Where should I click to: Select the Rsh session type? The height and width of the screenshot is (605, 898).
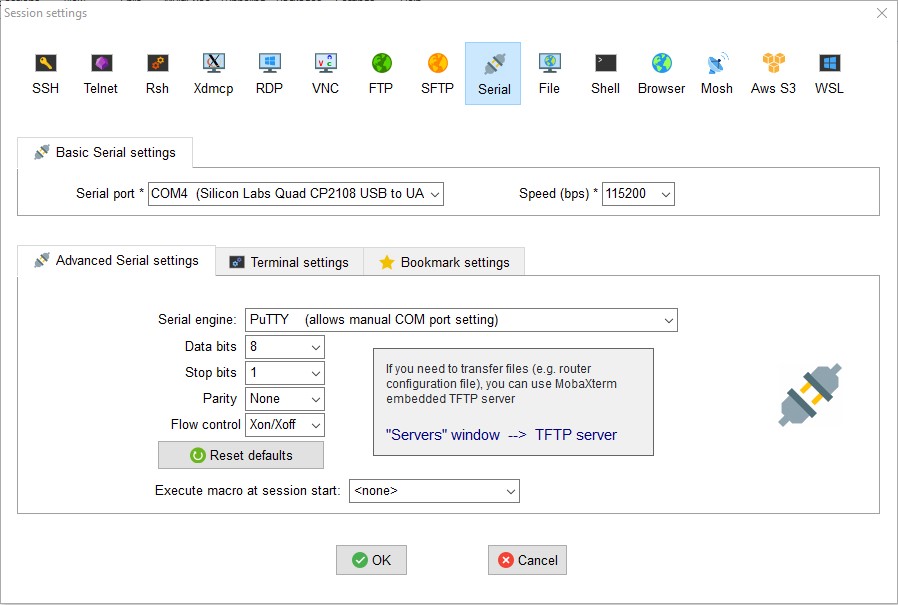click(157, 70)
